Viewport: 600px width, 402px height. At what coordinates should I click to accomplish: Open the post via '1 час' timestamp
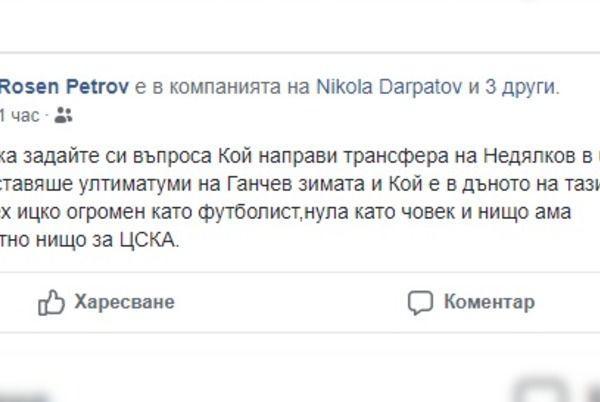coord(20,116)
